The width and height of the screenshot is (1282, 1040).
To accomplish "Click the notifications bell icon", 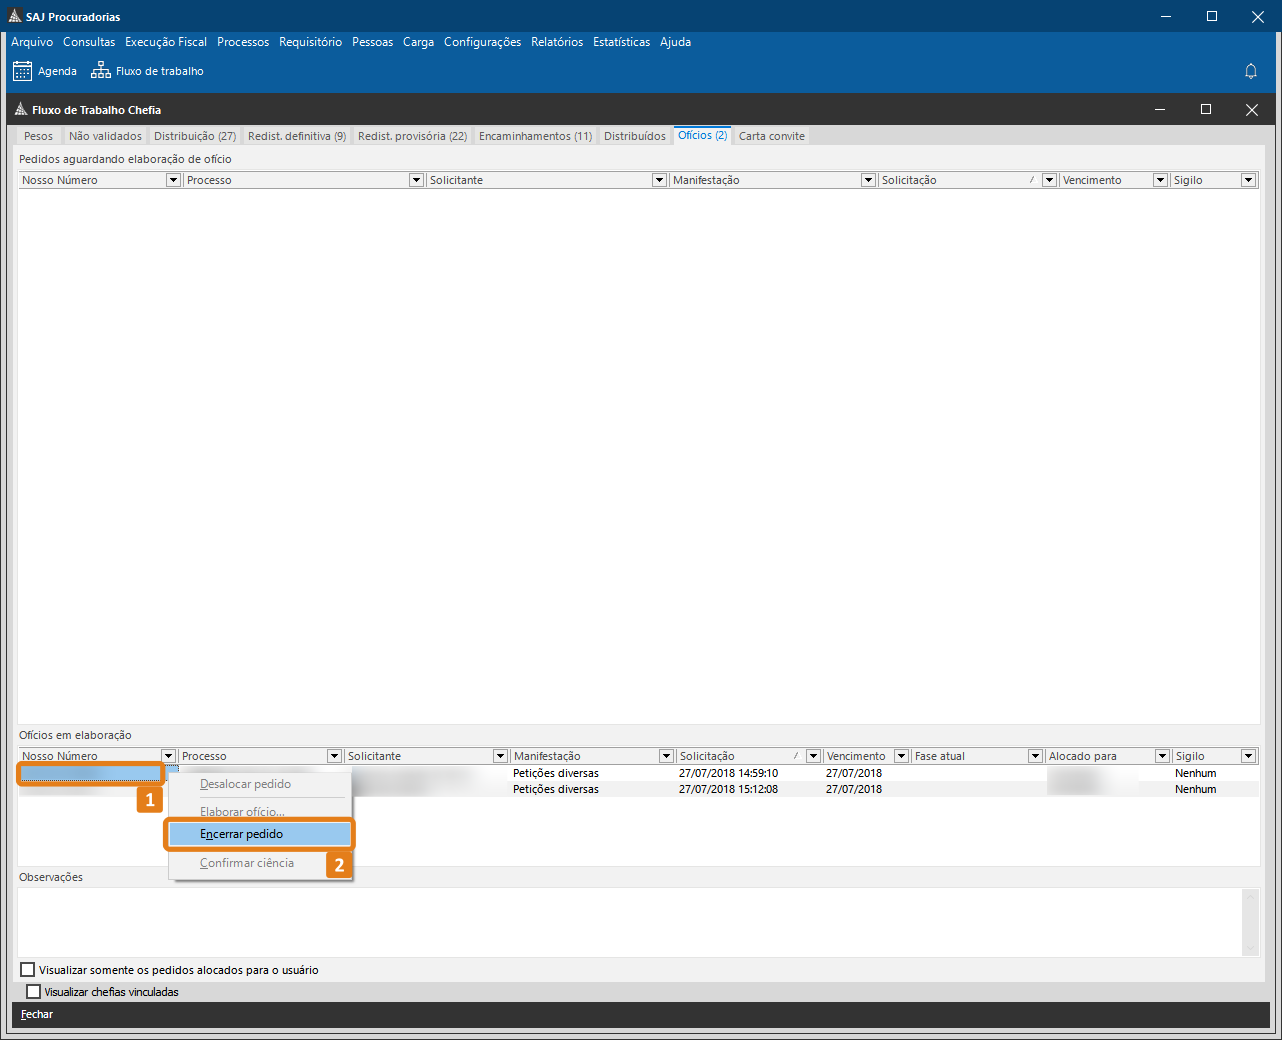I will pos(1250,71).
